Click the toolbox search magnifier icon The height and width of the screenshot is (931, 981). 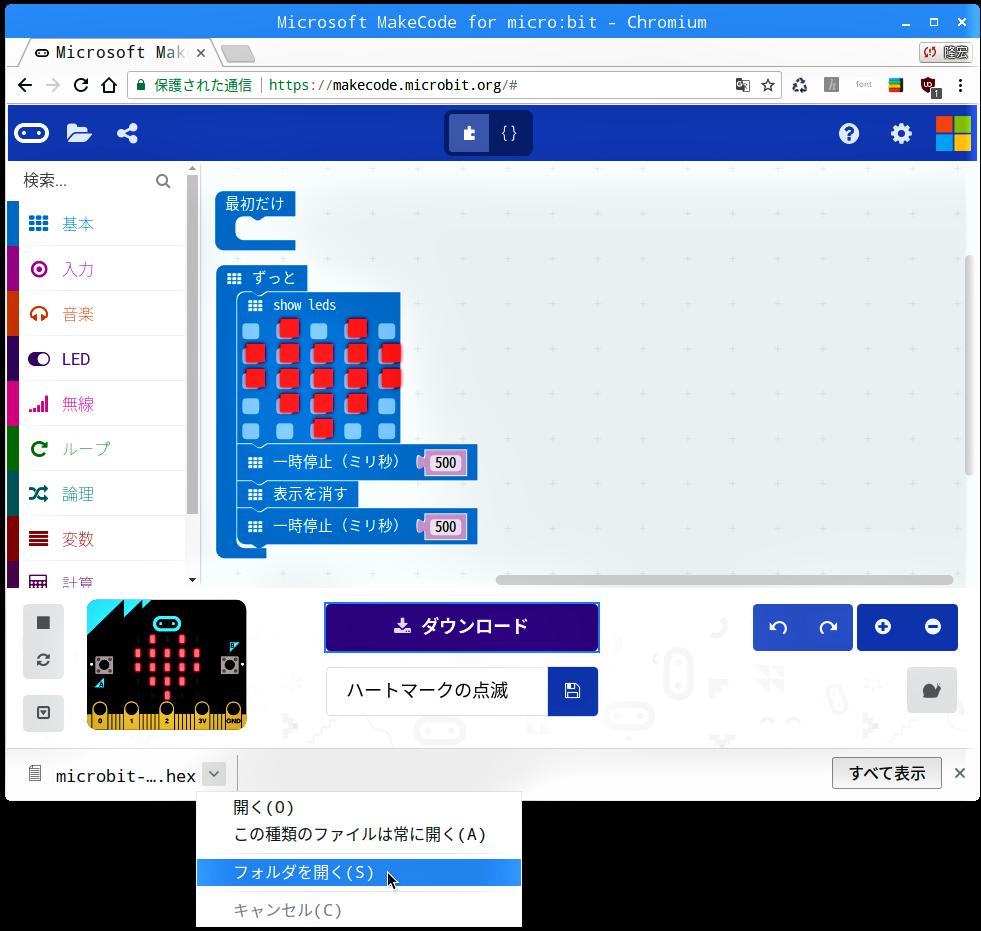(x=163, y=181)
